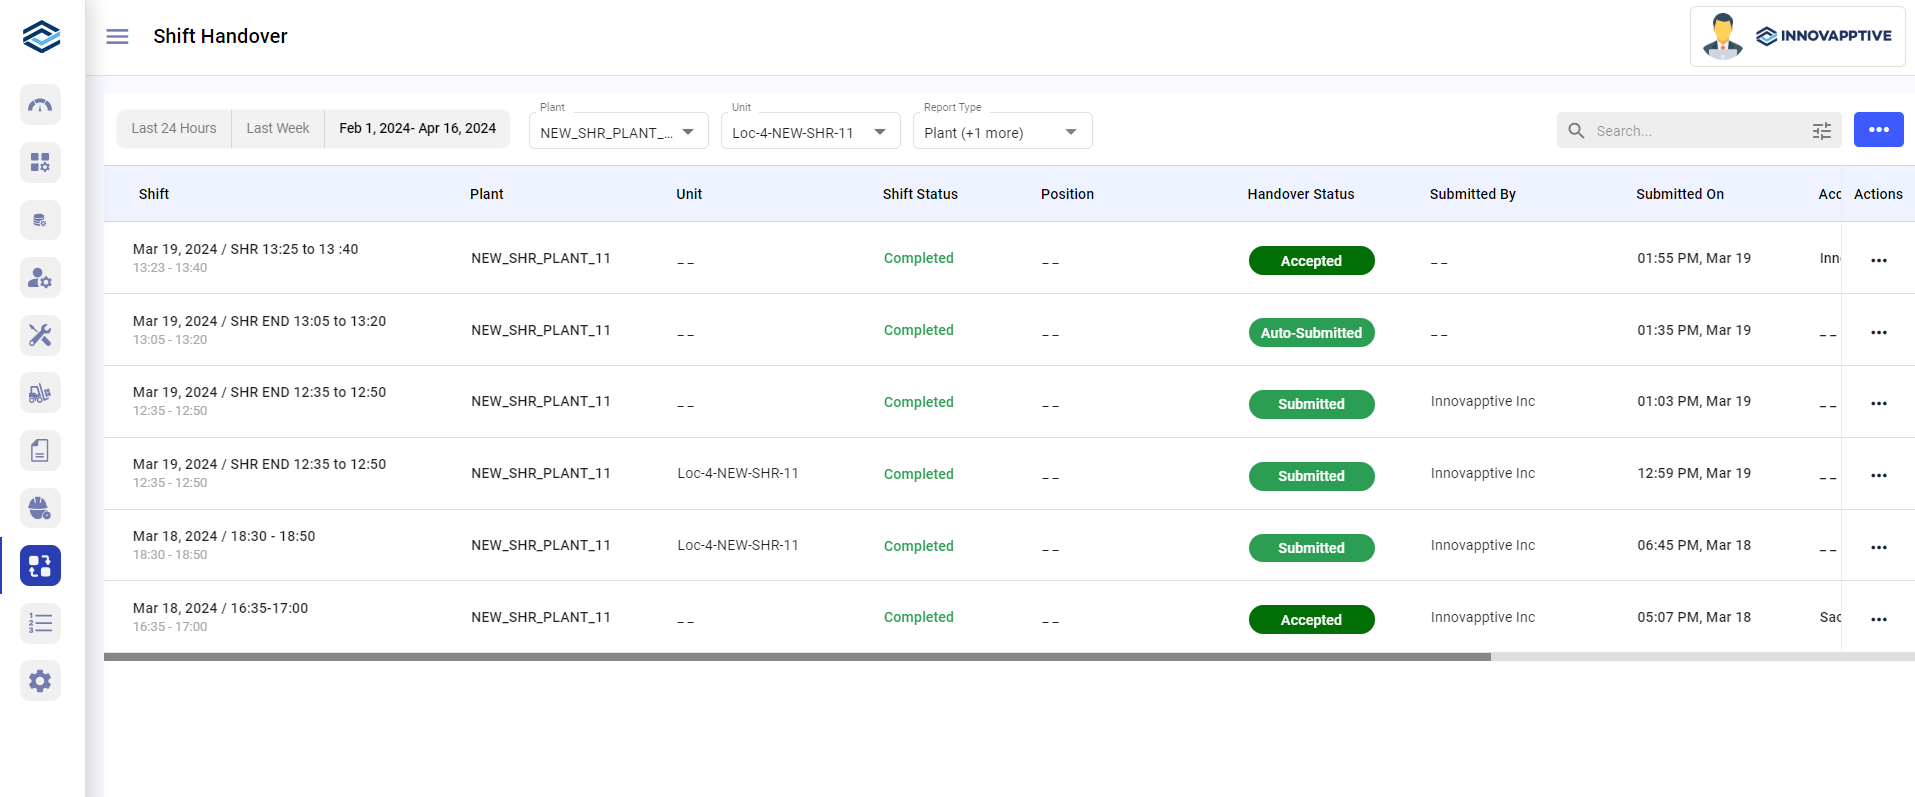Open the settings gear icon in sidebar

click(40, 681)
